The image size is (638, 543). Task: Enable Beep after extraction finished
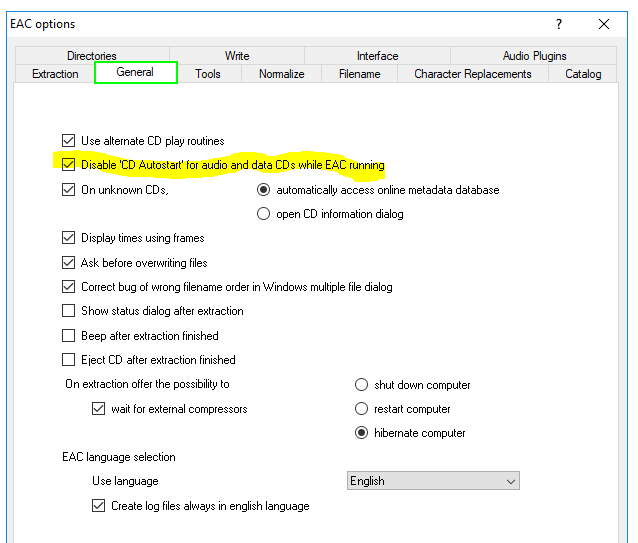(68, 336)
